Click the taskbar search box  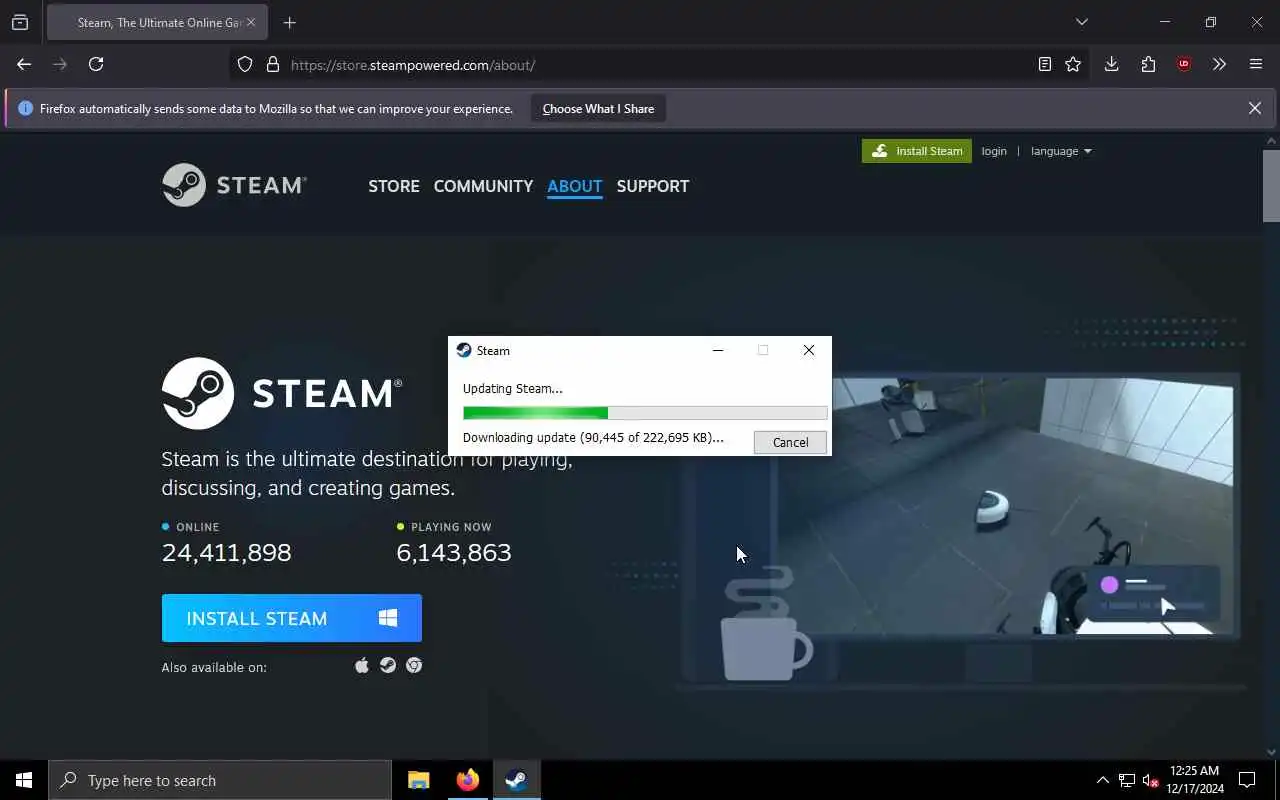pos(220,780)
